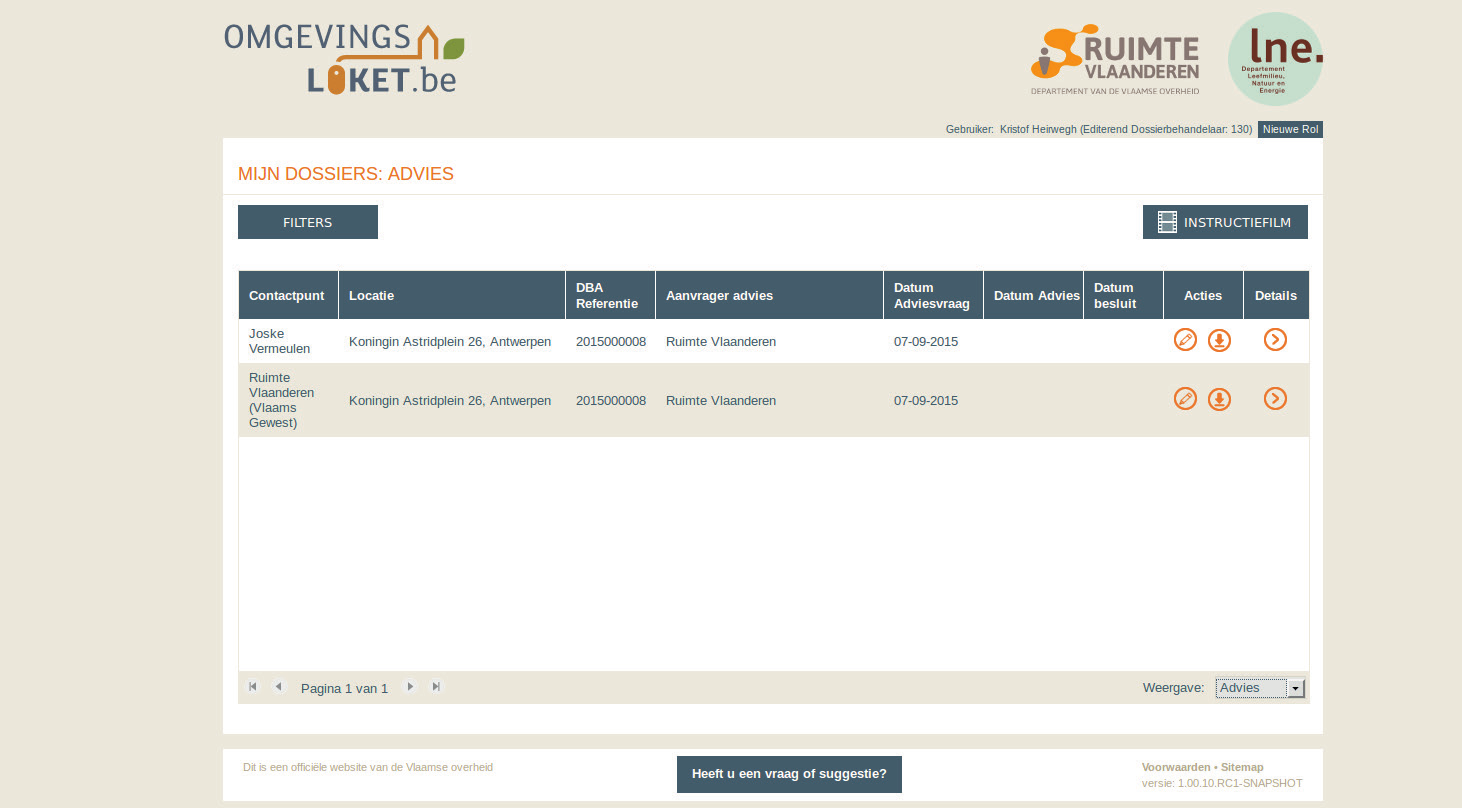Click the 'Pagina 1 van 1' pager text

click(x=344, y=688)
